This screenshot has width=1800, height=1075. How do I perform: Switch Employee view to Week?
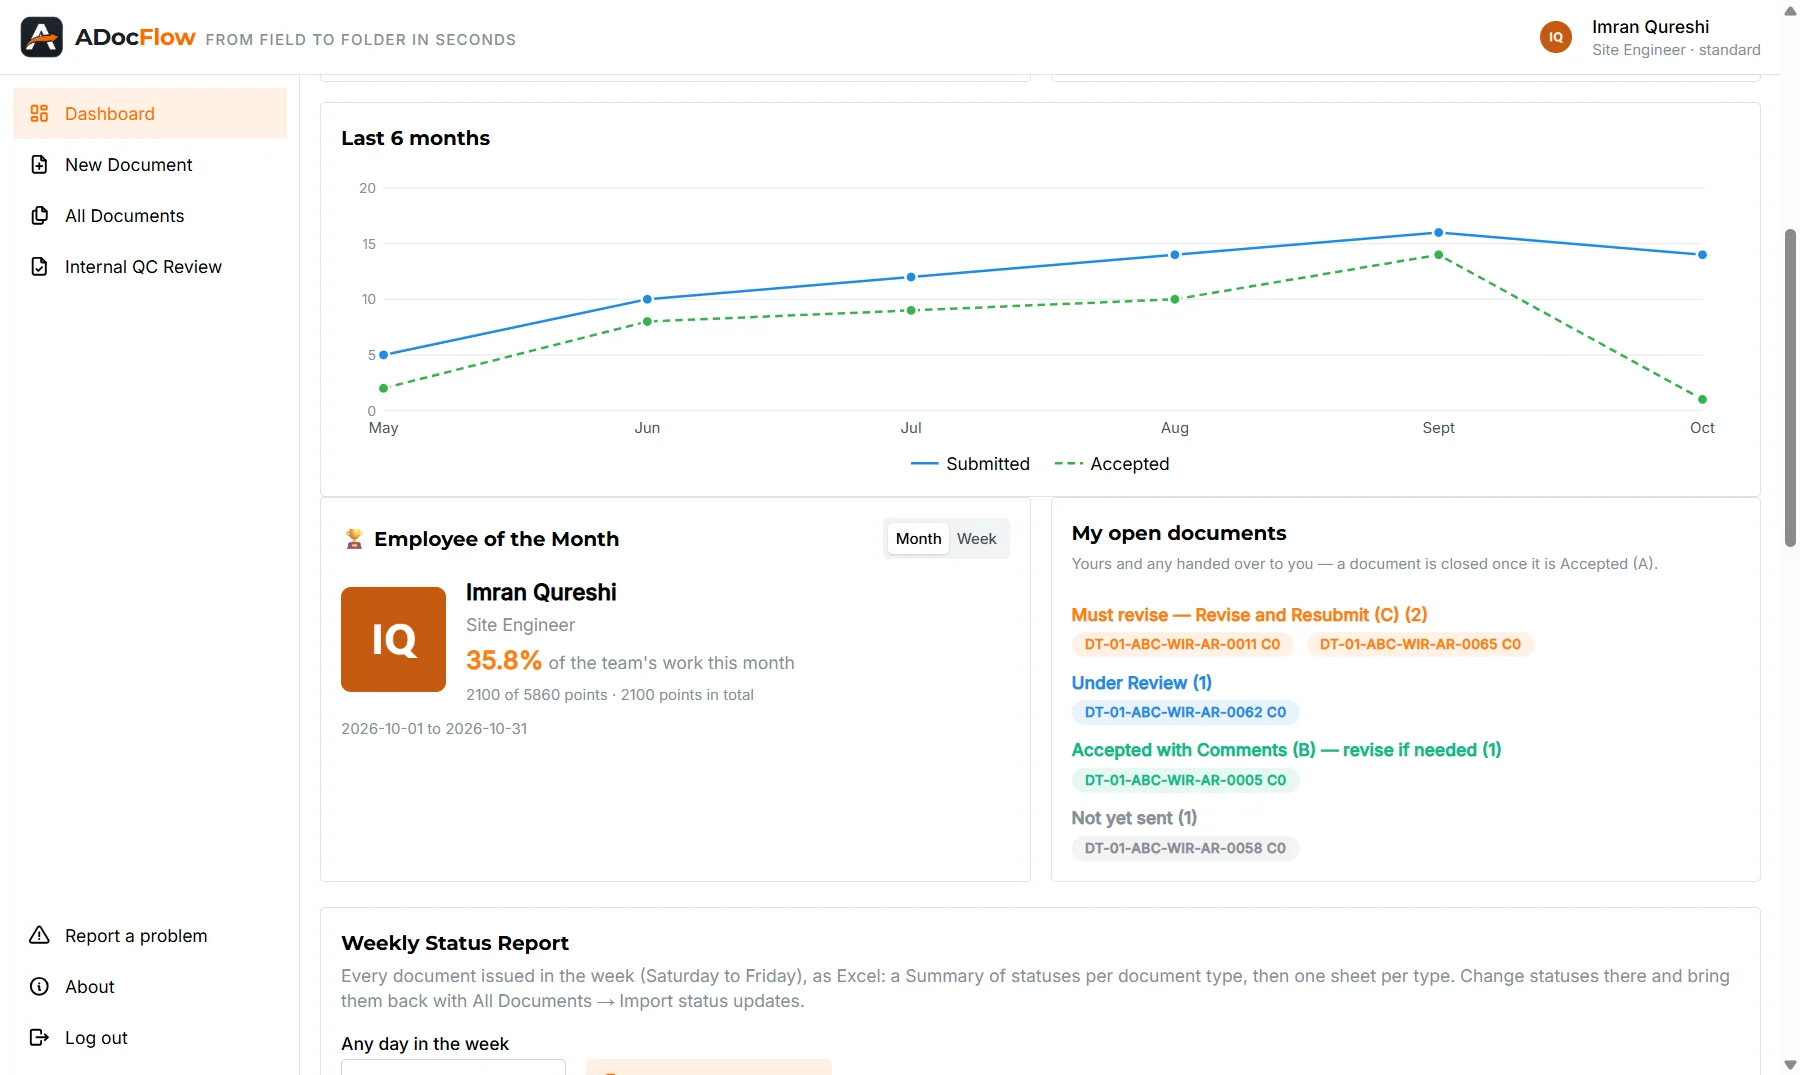click(976, 538)
